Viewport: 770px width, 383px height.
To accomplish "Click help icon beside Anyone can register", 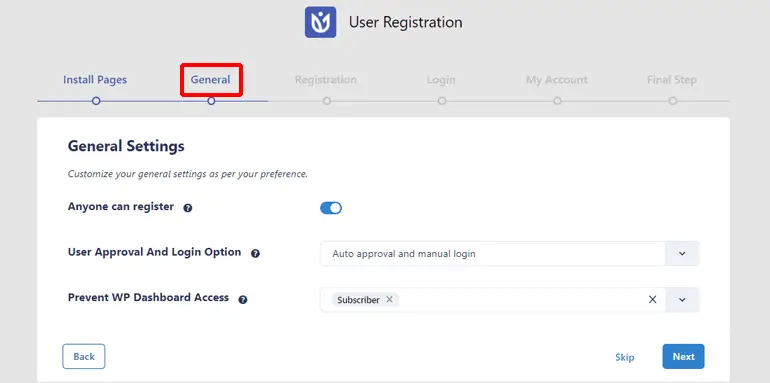I will tap(188, 208).
